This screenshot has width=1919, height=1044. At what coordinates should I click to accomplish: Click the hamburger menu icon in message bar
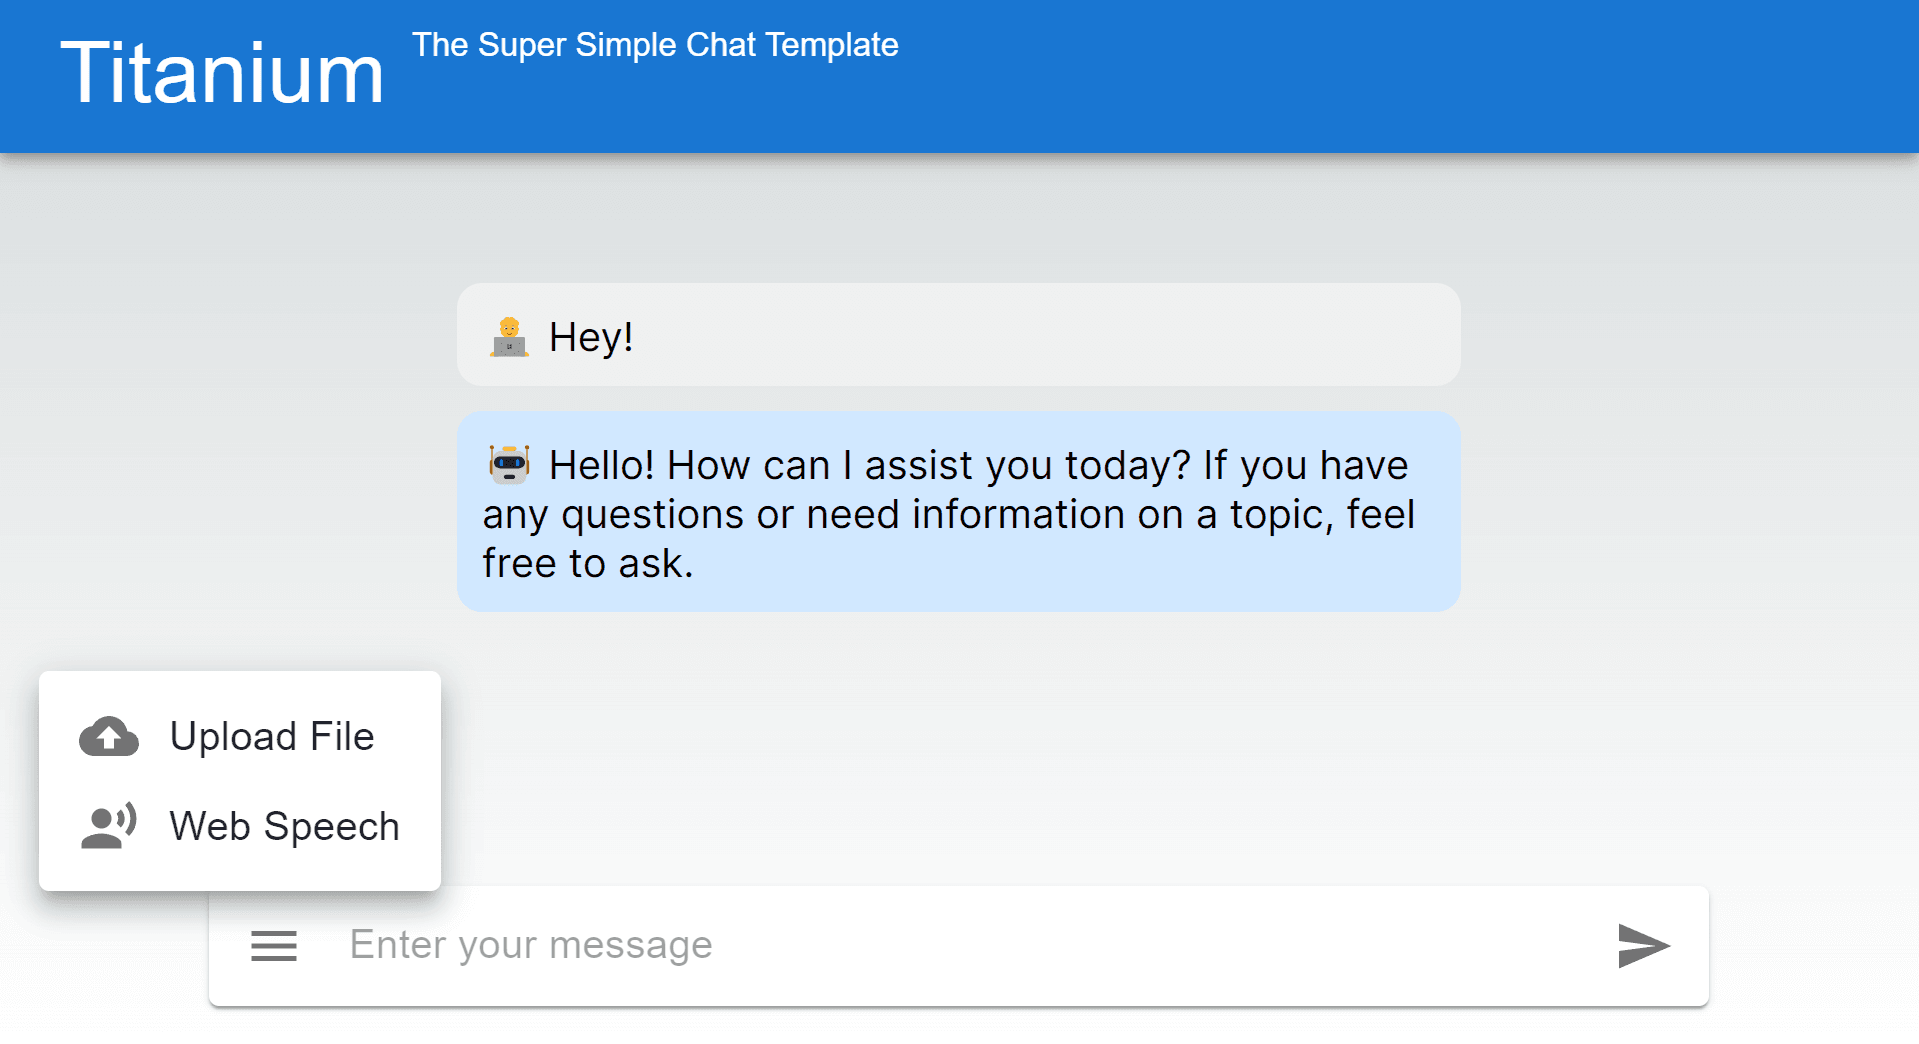[273, 945]
